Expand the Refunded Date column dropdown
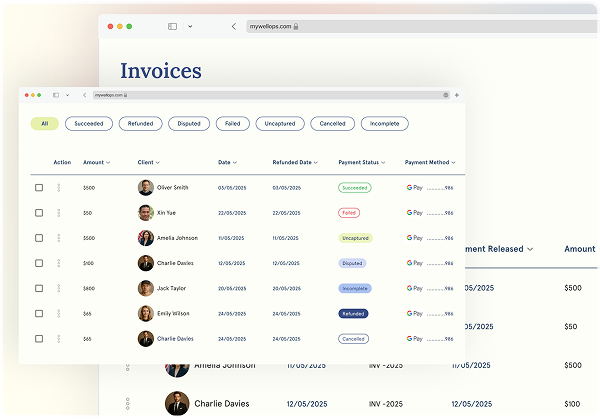Viewport: 600px width, 419px height. 315,162
